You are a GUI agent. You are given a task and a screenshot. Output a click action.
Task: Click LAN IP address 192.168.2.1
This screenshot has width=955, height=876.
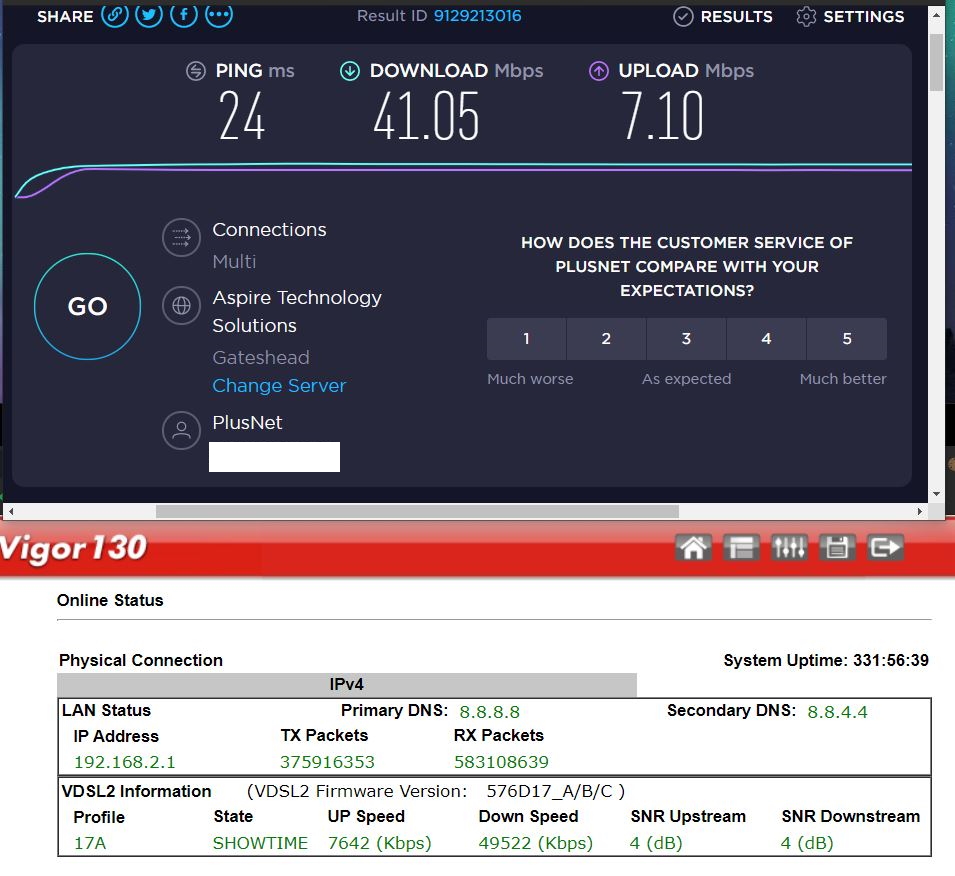pyautogui.click(x=124, y=762)
